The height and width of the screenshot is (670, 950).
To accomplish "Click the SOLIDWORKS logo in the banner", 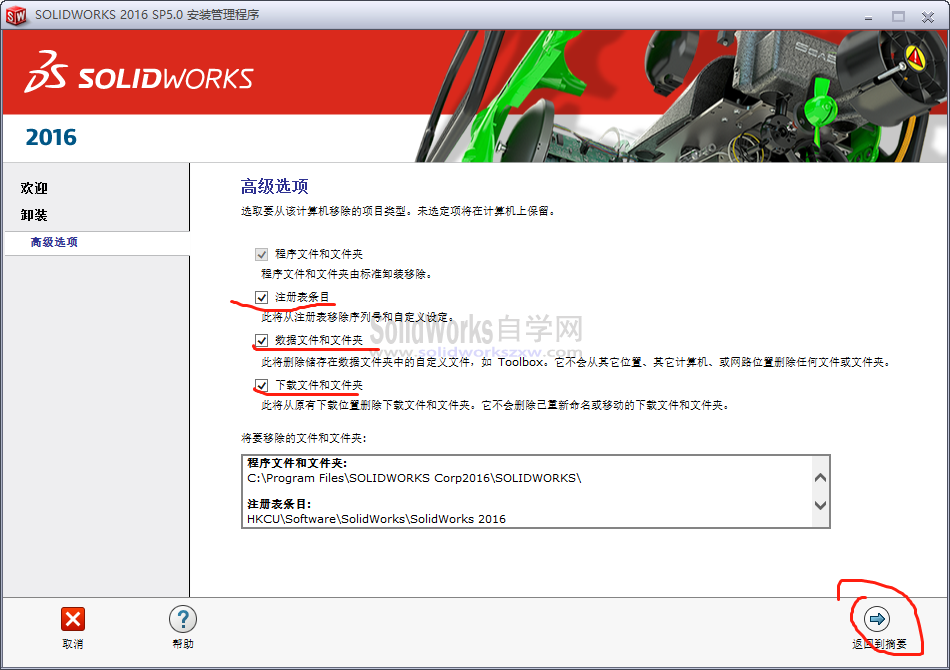I will click(x=138, y=76).
